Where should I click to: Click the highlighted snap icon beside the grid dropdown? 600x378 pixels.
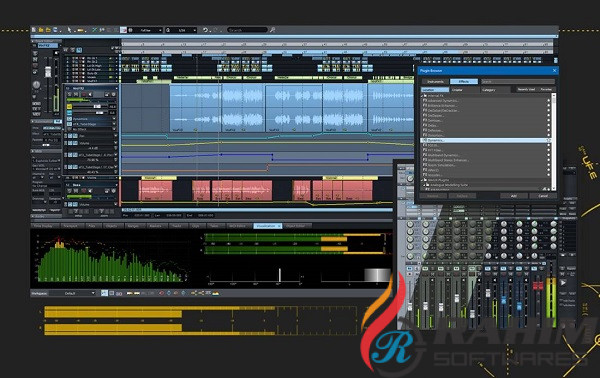click(x=123, y=30)
